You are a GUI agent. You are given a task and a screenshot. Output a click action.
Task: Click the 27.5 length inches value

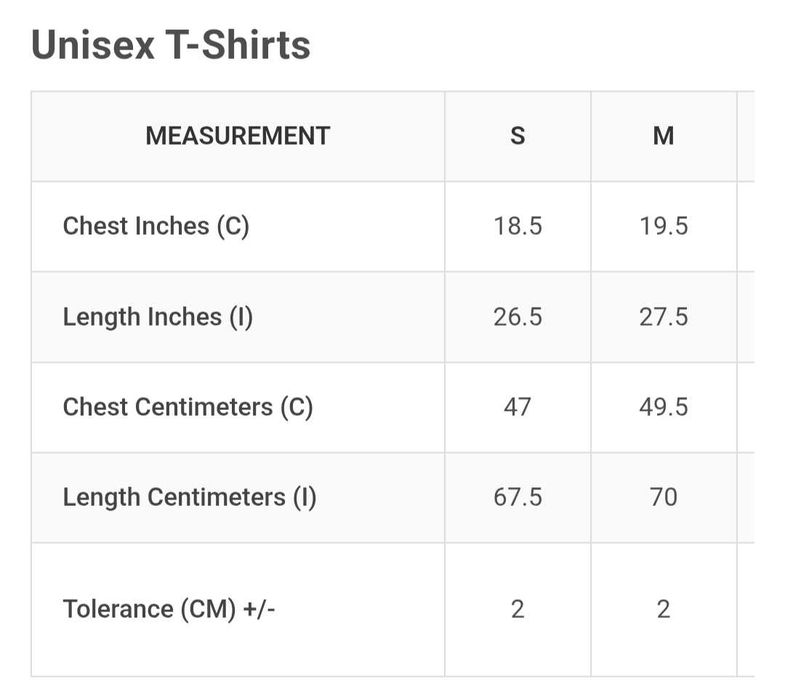[663, 317]
